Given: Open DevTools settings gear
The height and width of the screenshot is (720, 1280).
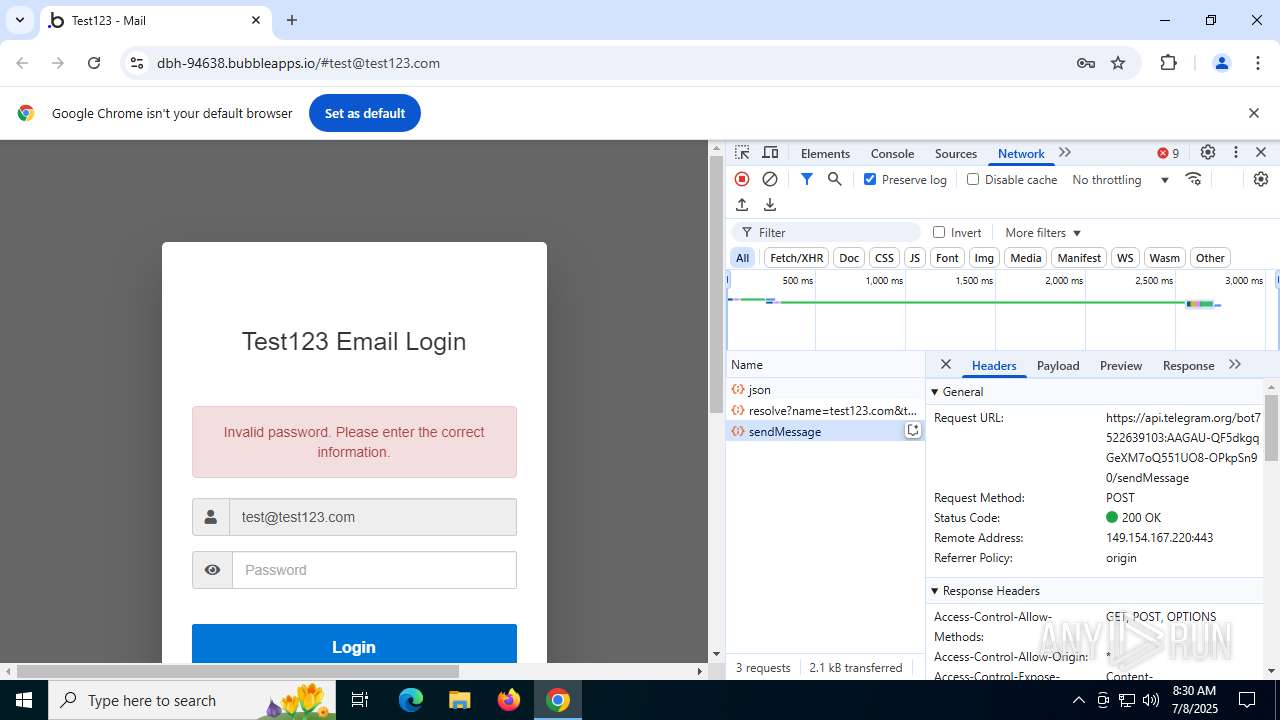Looking at the screenshot, I should tap(1208, 153).
